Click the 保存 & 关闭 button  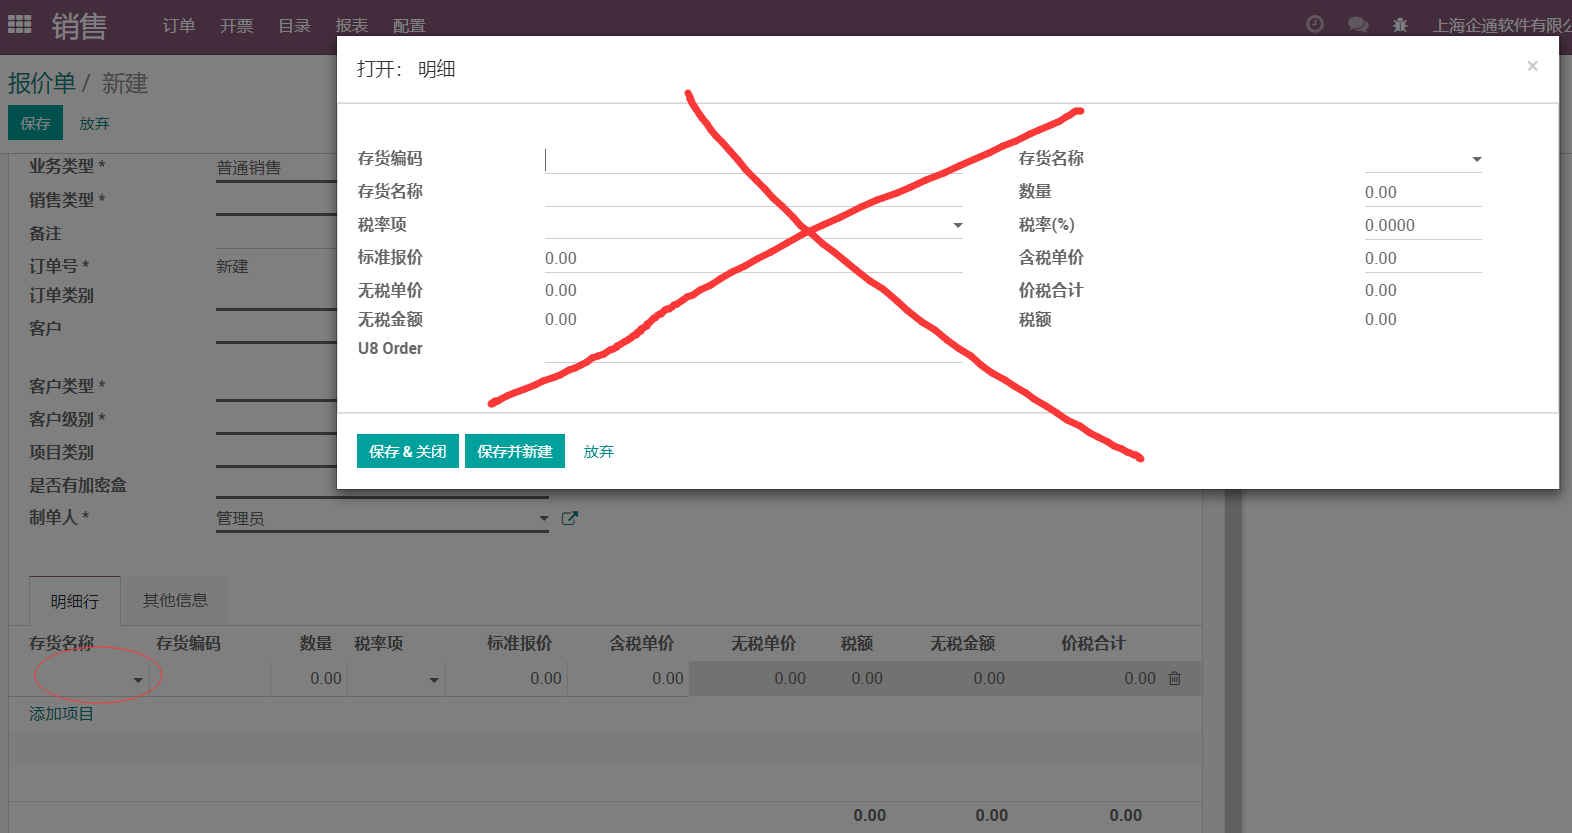click(x=408, y=451)
